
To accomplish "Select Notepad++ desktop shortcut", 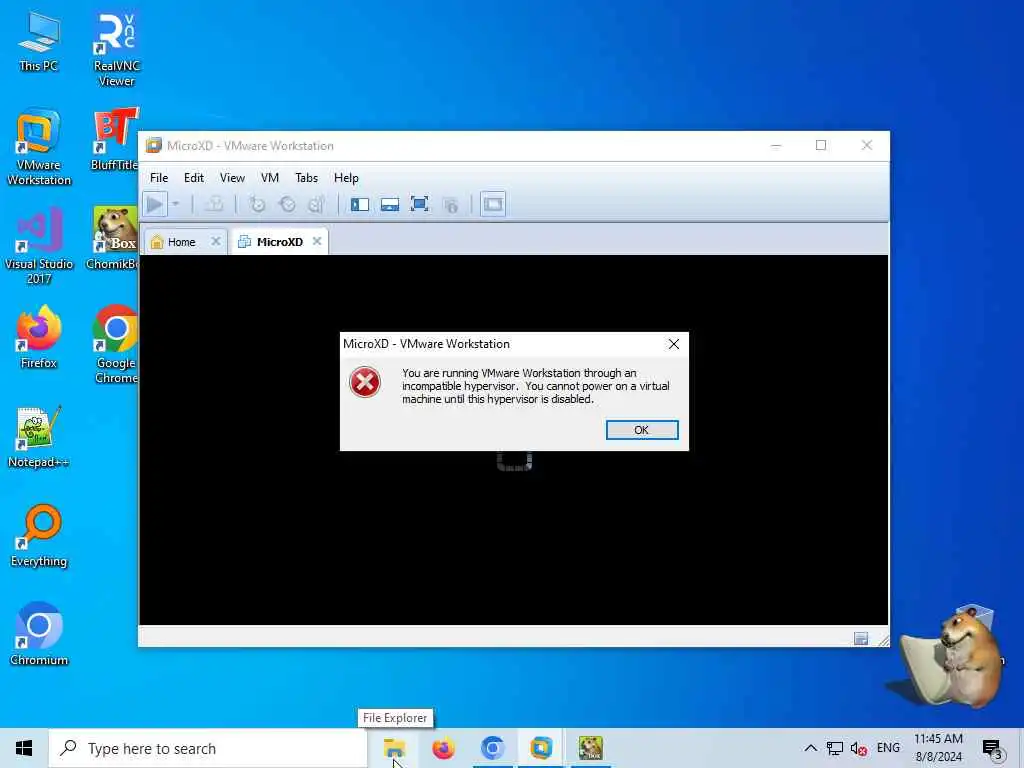I will point(39,437).
